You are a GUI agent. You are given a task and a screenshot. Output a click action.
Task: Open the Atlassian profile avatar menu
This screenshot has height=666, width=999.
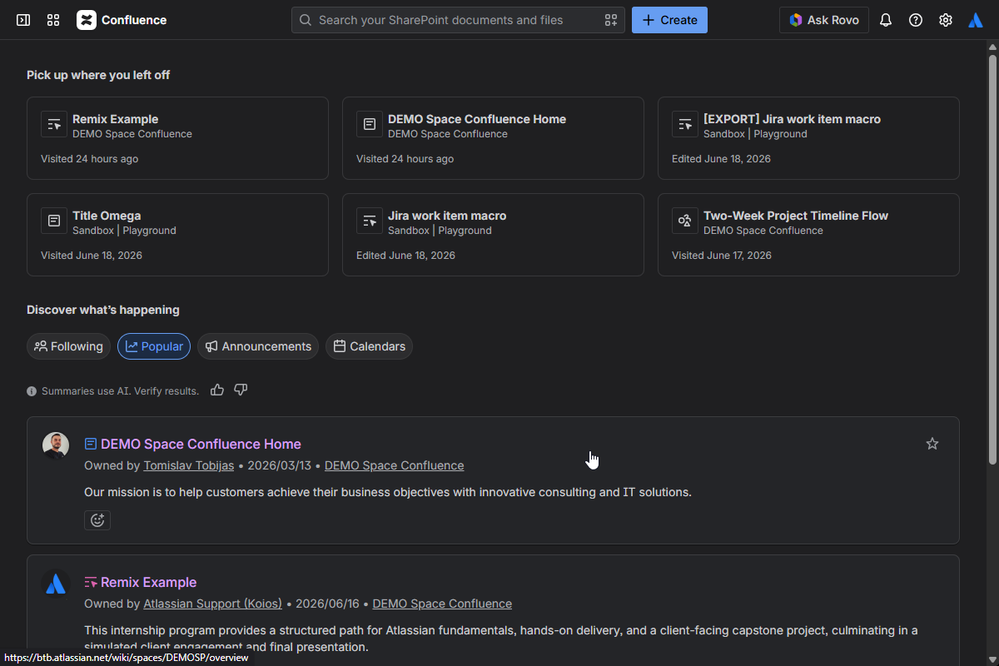(975, 20)
